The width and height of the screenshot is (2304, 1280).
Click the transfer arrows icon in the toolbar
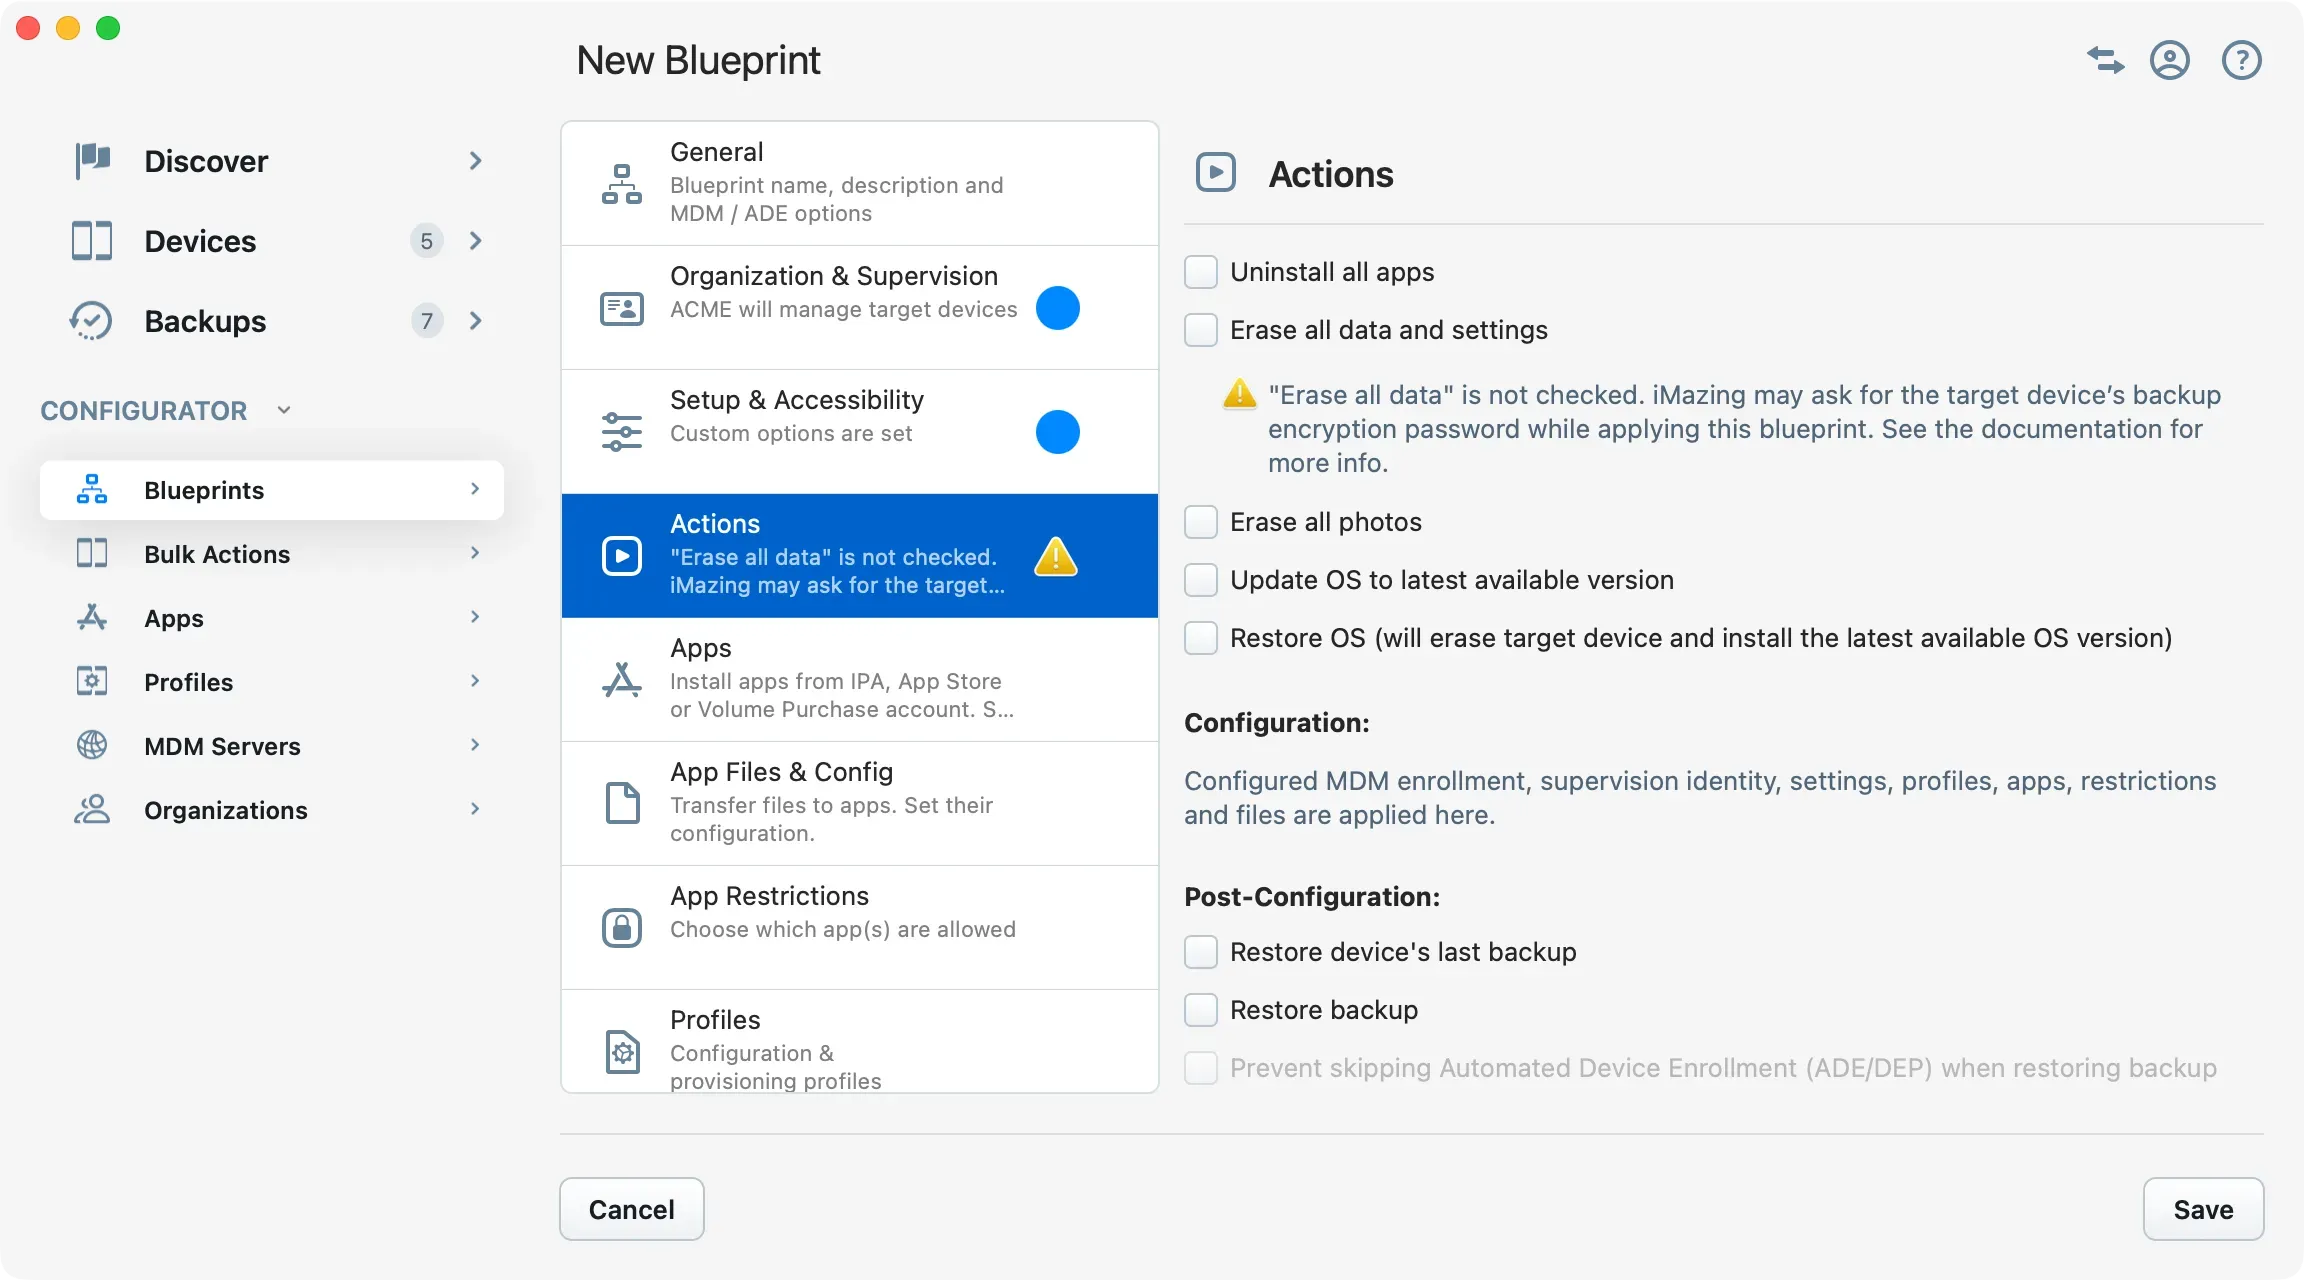(2104, 60)
